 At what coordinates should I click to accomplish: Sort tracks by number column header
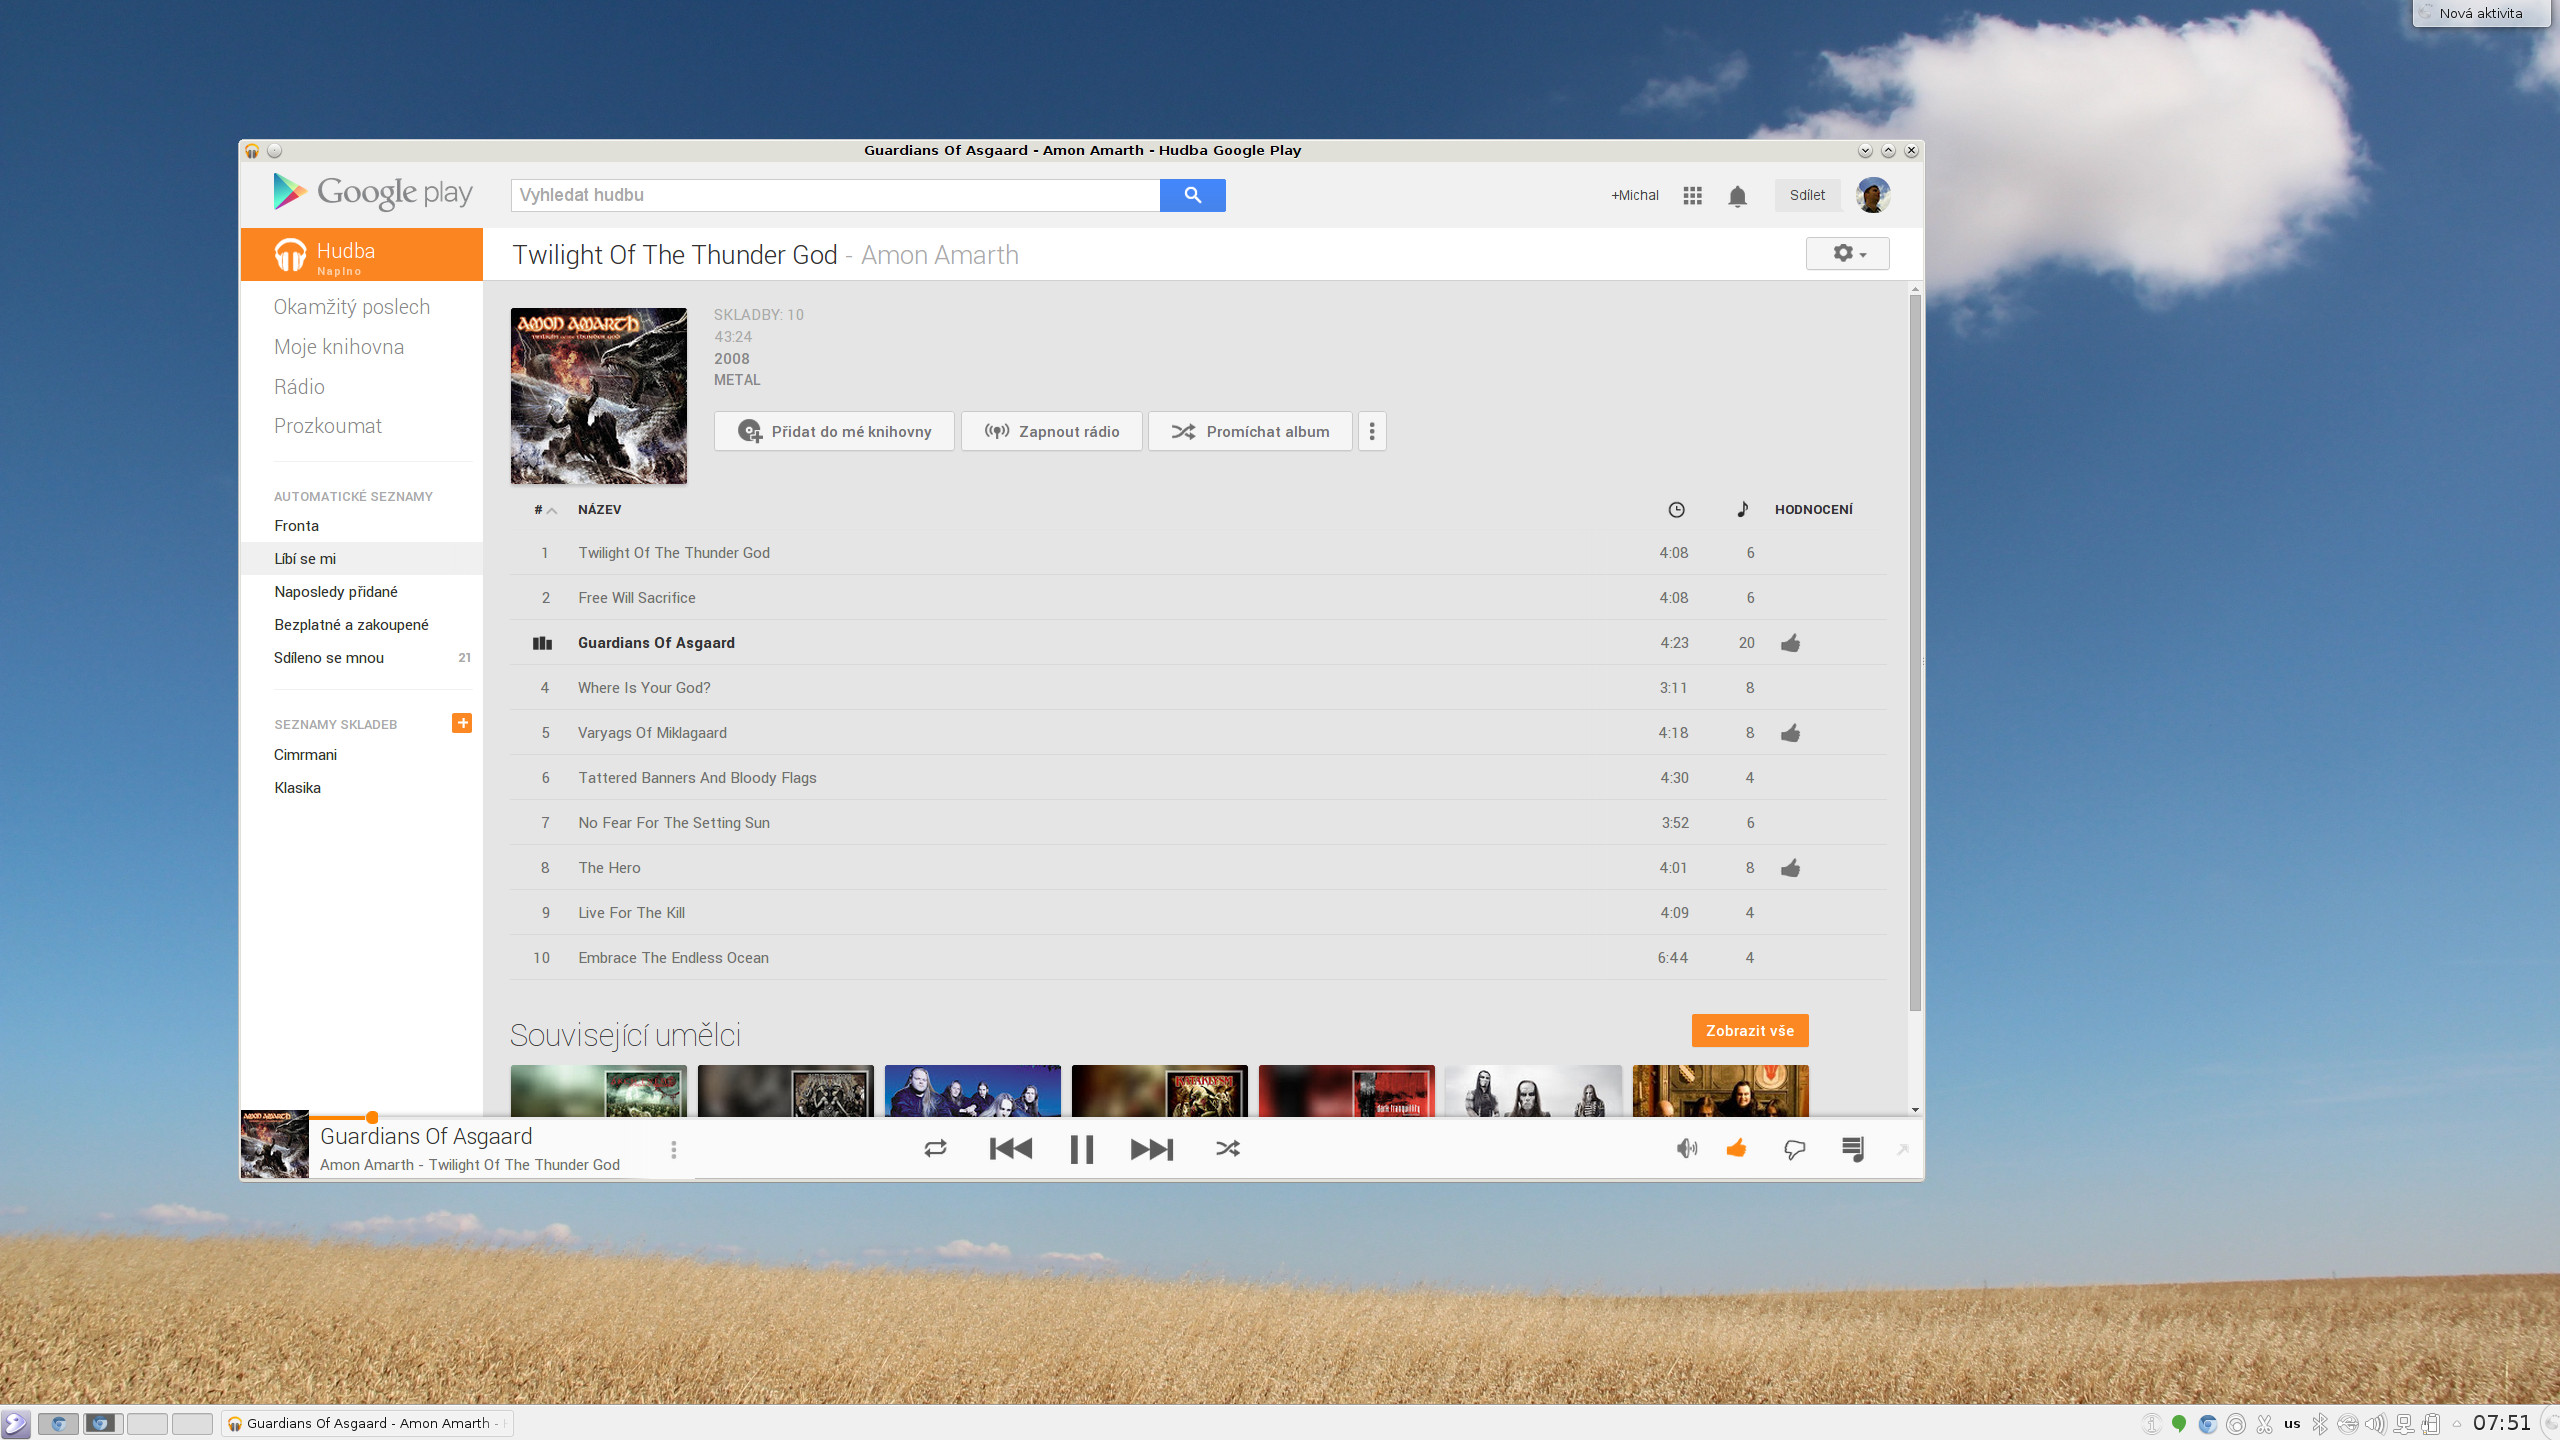point(545,510)
